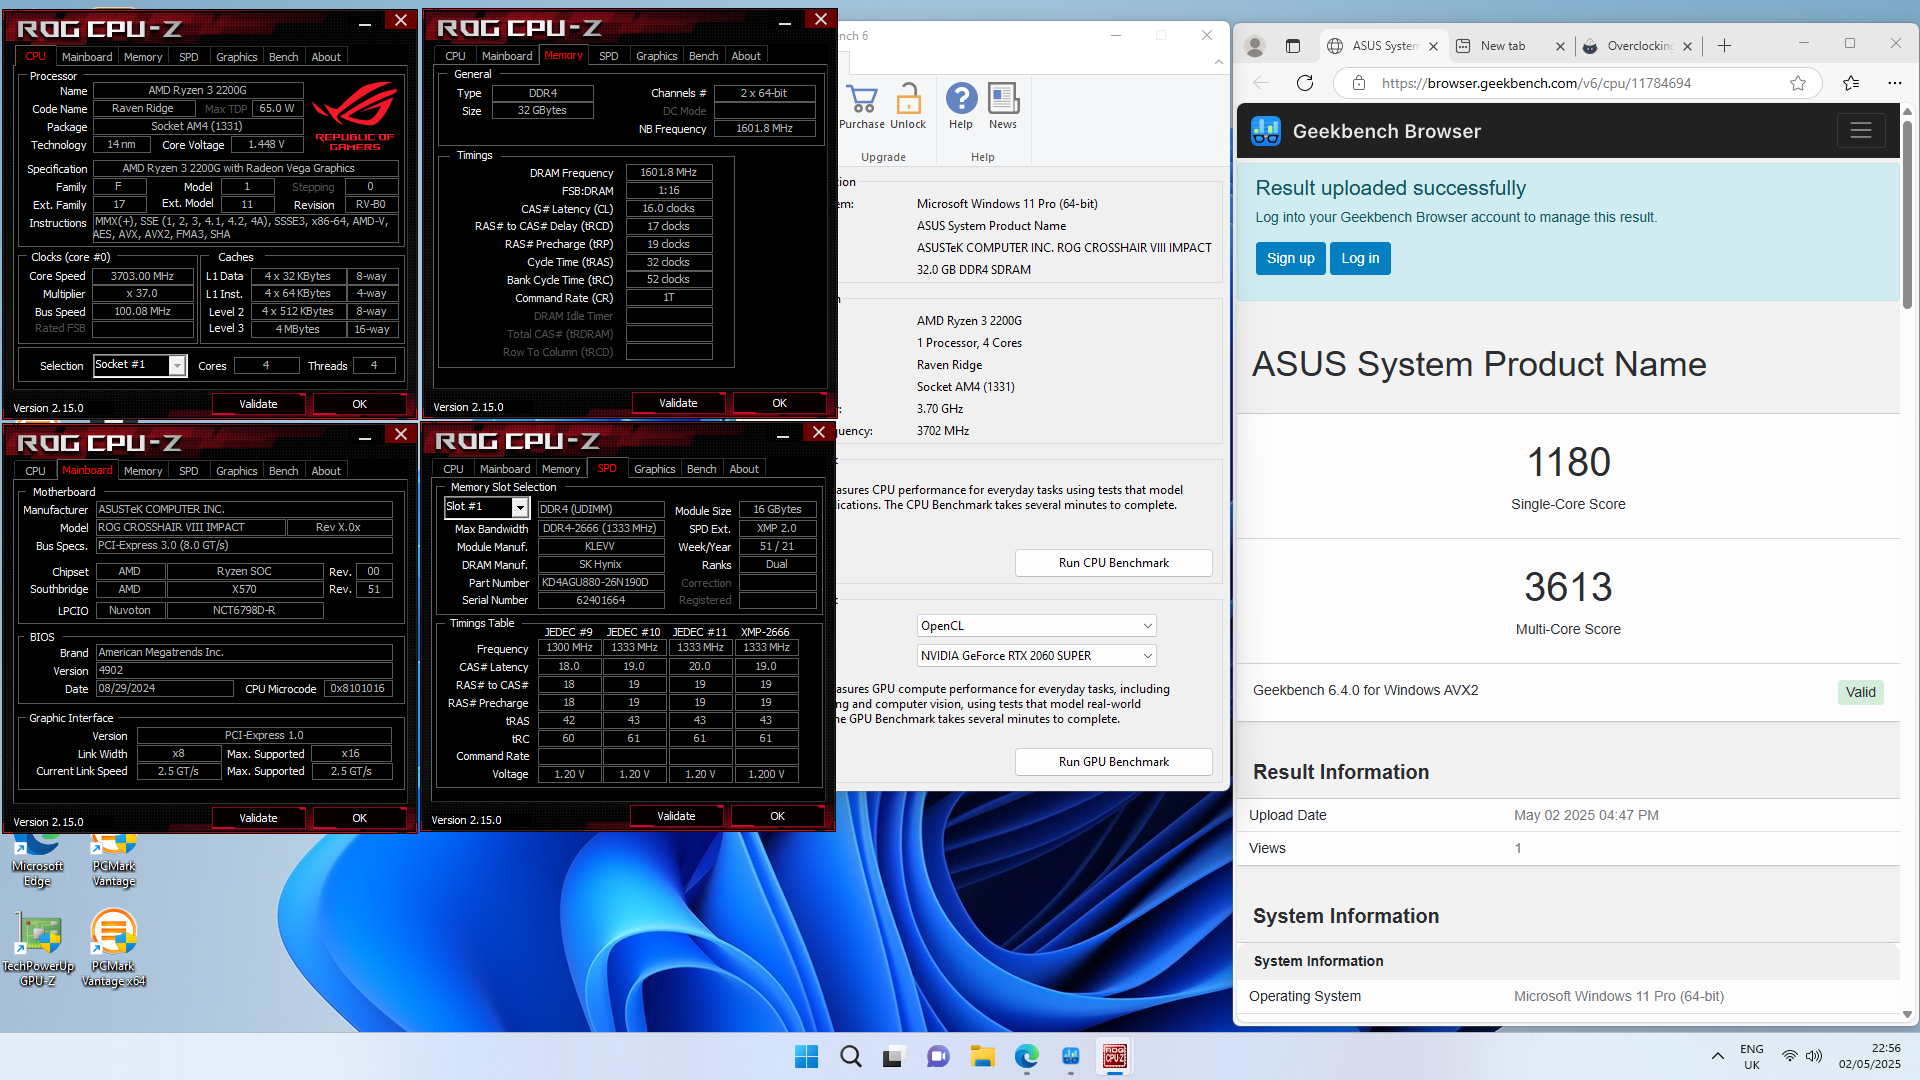Click the browser address bar URL
This screenshot has width=1920, height=1080.
tap(1536, 83)
